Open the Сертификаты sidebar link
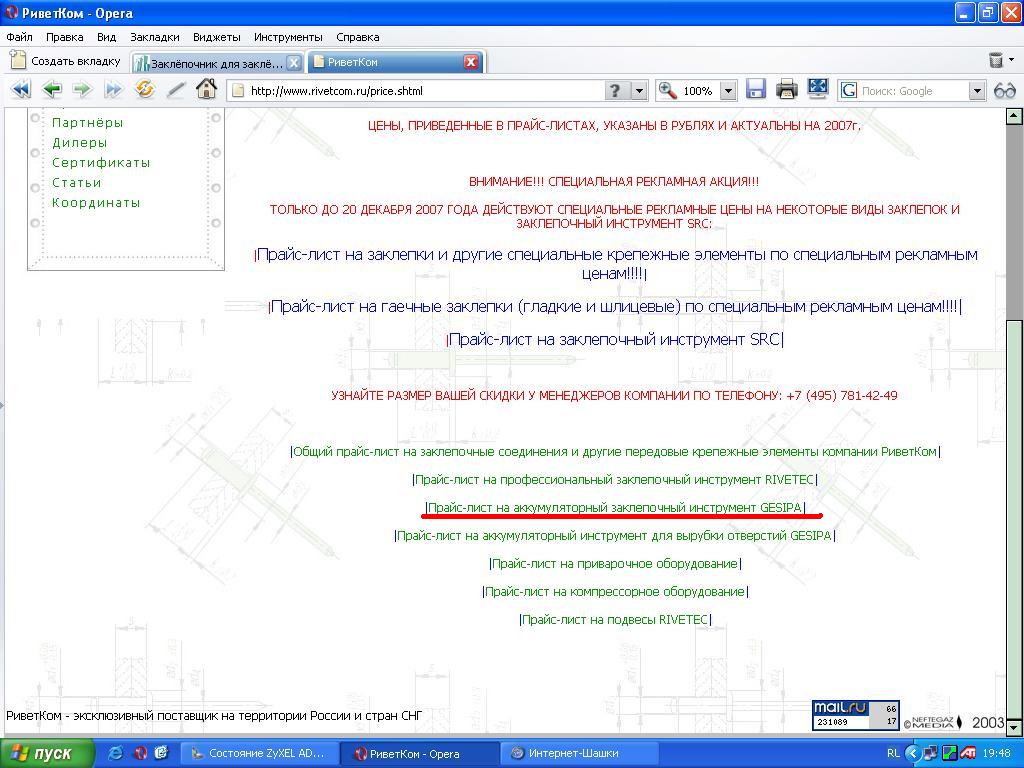This screenshot has height=768, width=1024. [101, 163]
